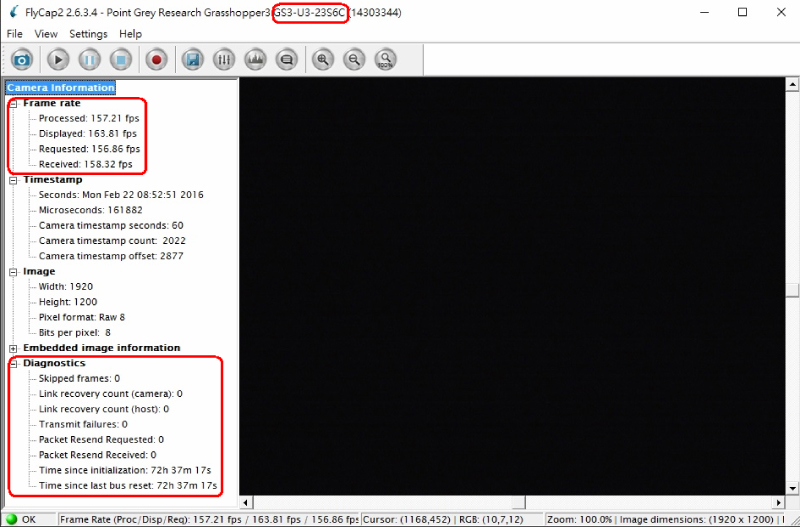Click the horizontal scrollbar right arrow
The height and width of the screenshot is (527, 800).
pyautogui.click(x=778, y=502)
